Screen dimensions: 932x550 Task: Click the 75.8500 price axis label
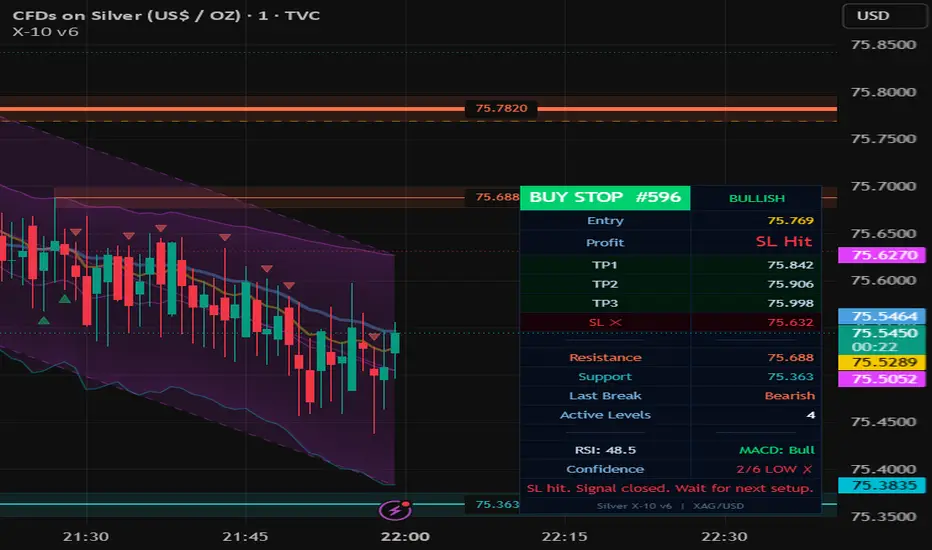(x=883, y=45)
